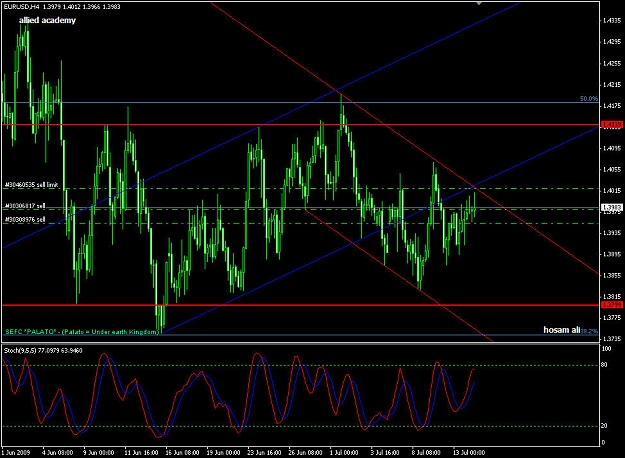The image size is (625, 458).
Task: Click the chart shift triangle marker
Action: (x=479, y=3)
